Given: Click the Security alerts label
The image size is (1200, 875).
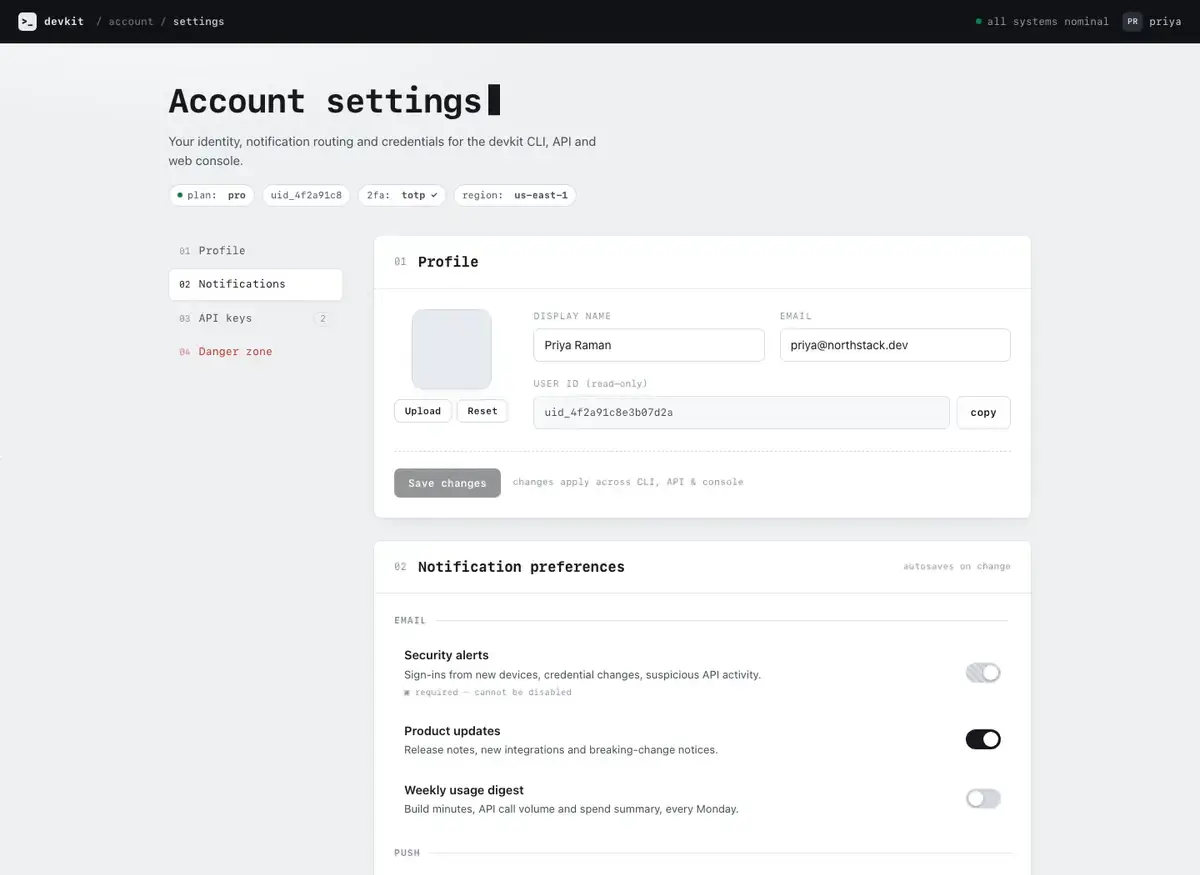Looking at the screenshot, I should coord(446,655).
